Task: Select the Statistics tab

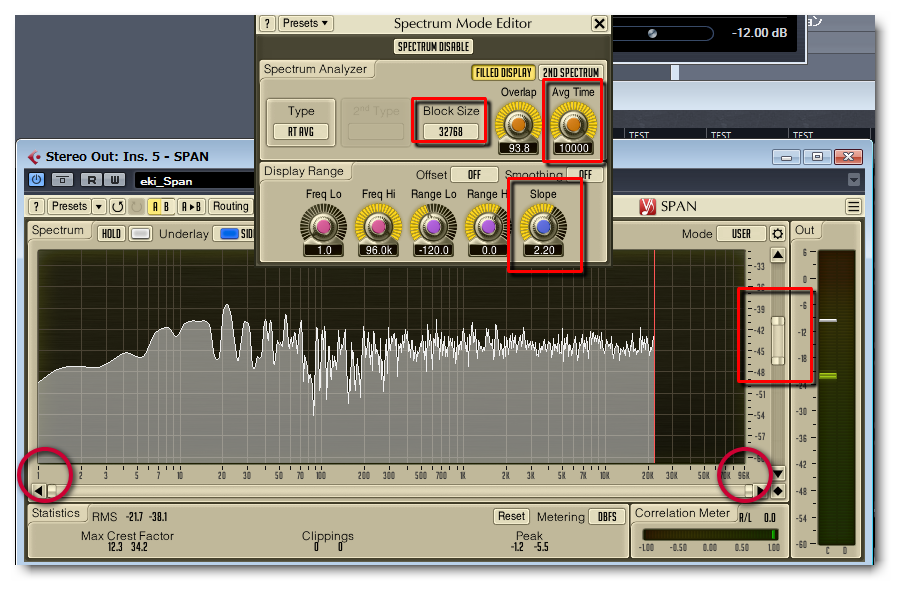Action: coord(56,513)
